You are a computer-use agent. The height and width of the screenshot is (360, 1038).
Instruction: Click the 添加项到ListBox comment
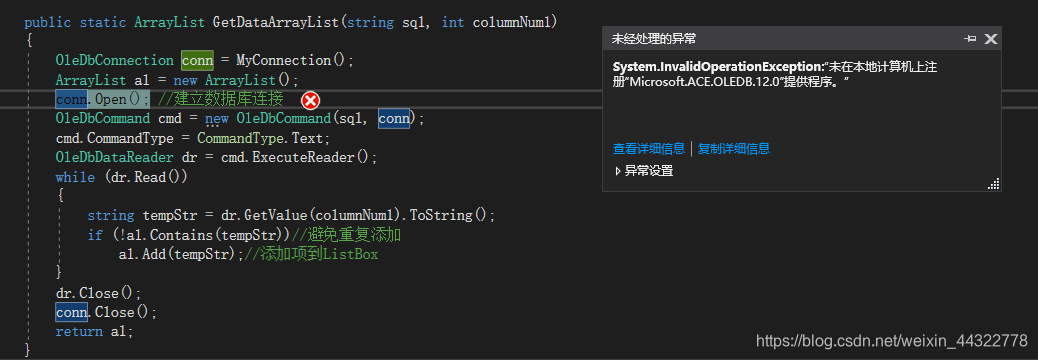click(311, 254)
